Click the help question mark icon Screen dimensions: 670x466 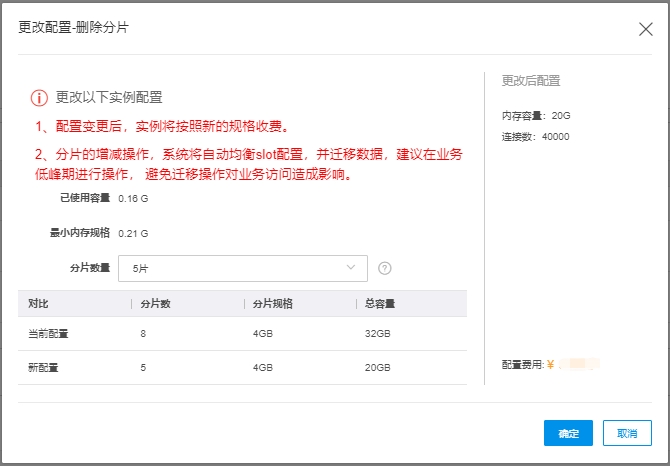pos(384,268)
